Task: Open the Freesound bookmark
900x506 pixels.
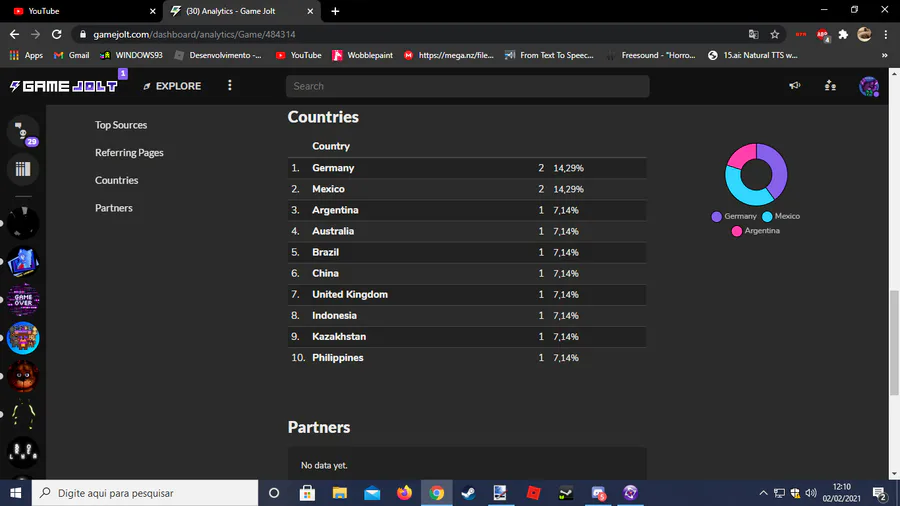Action: click(651, 55)
